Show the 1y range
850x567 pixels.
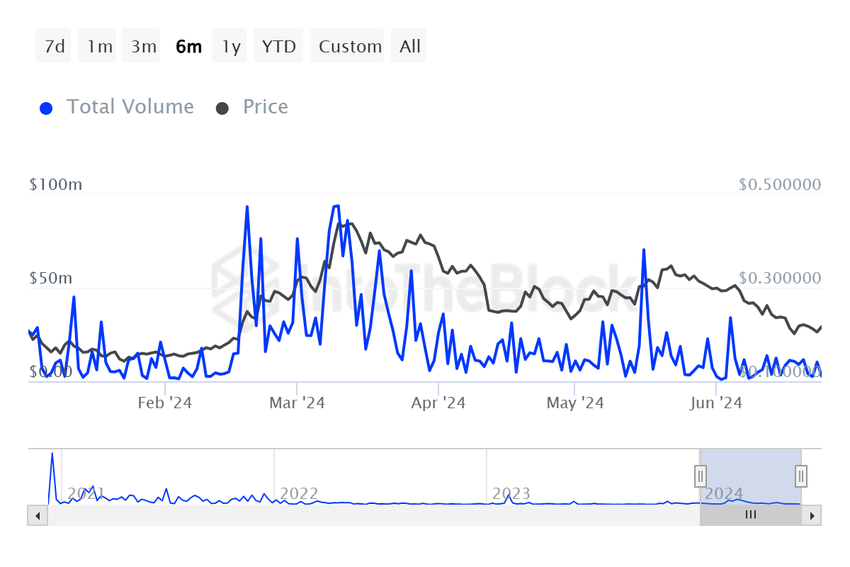[231, 46]
